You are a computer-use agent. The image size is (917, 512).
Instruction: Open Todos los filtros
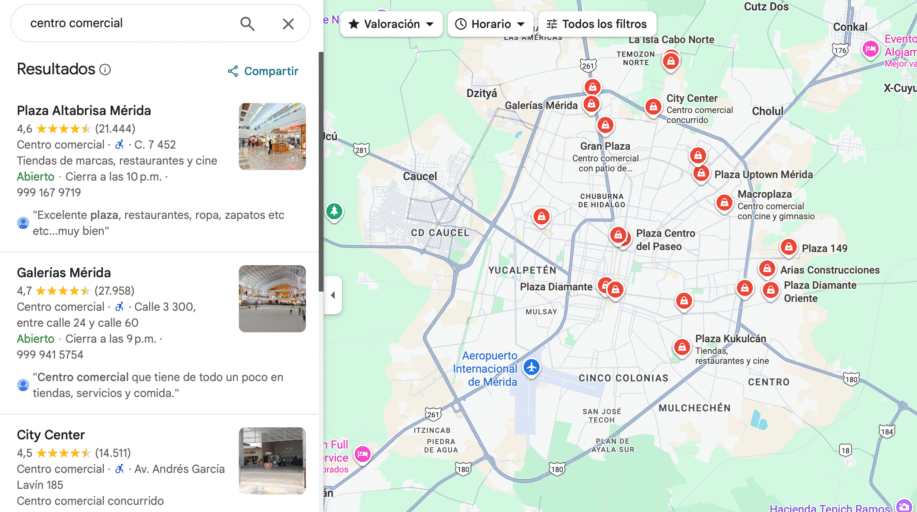(x=597, y=24)
